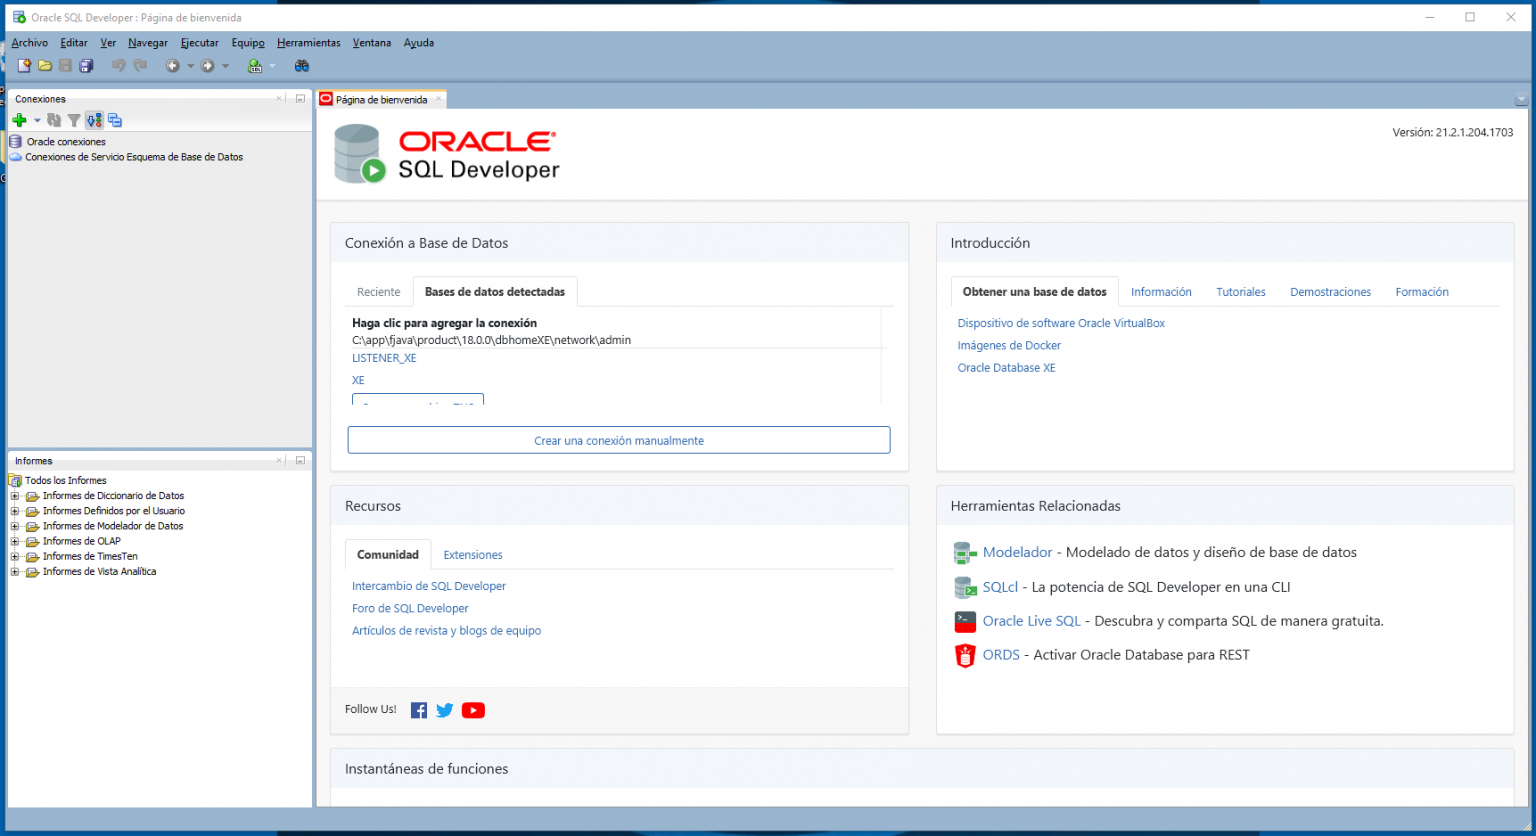The image size is (1536, 836).
Task: Click the Crear una conexión manualmente button
Action: pos(618,440)
